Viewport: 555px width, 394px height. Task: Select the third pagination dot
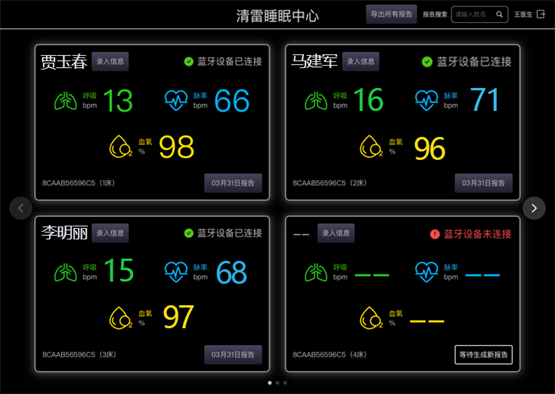pos(285,383)
